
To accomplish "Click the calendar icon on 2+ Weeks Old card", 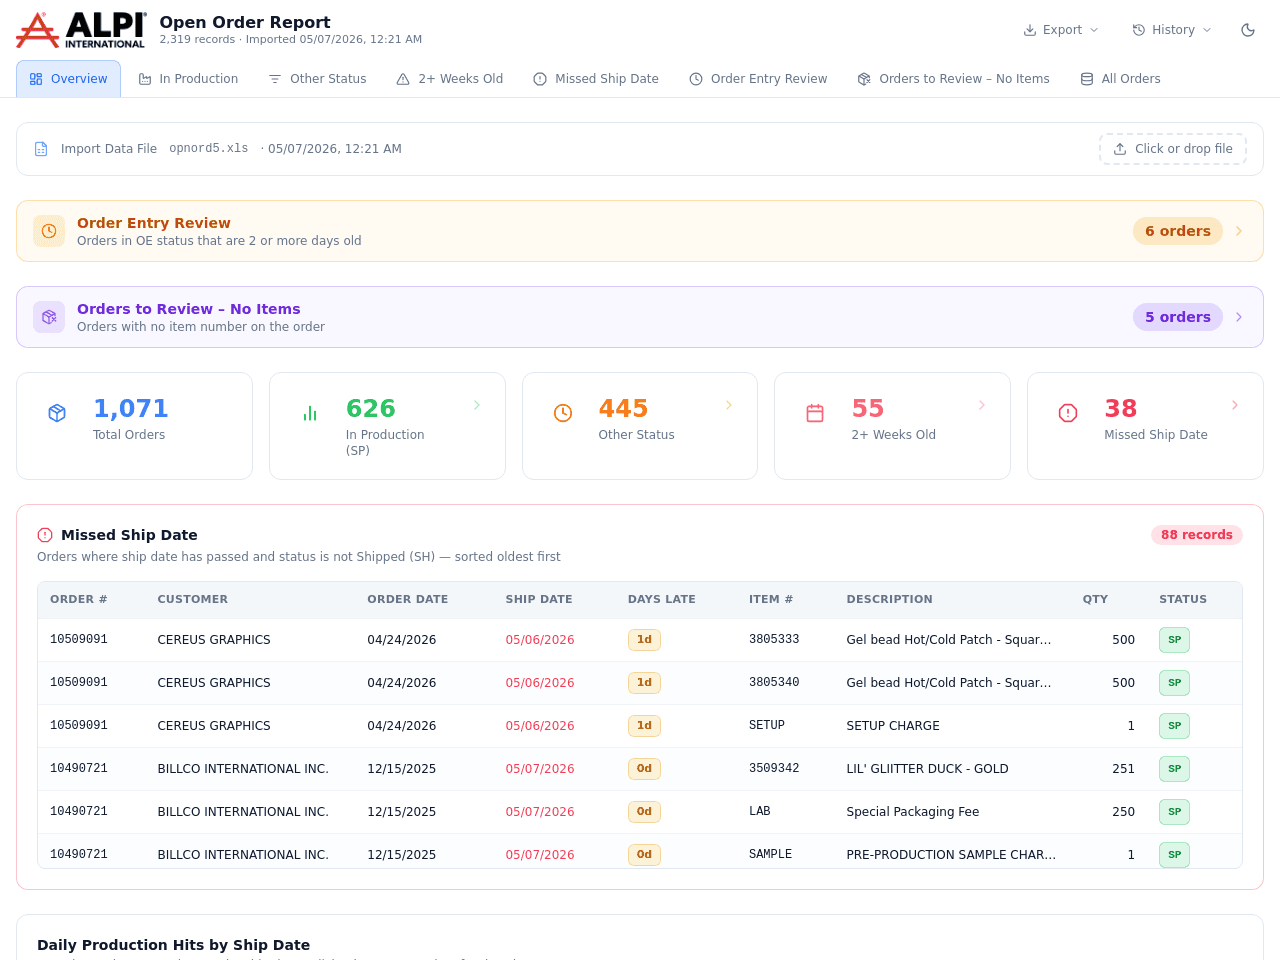I will click(x=815, y=413).
